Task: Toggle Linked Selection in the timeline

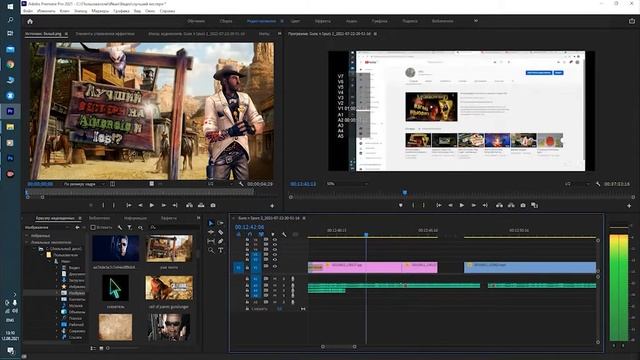Action: click(x=261, y=235)
